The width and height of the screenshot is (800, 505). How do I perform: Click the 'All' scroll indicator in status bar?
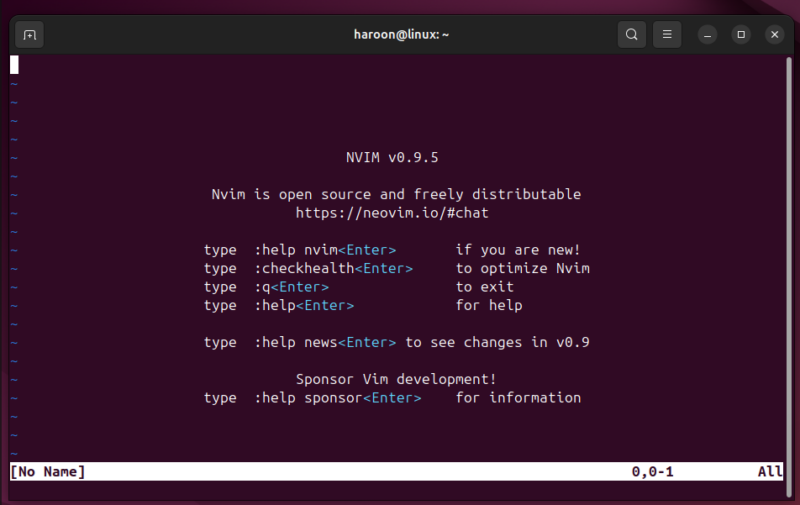click(770, 472)
